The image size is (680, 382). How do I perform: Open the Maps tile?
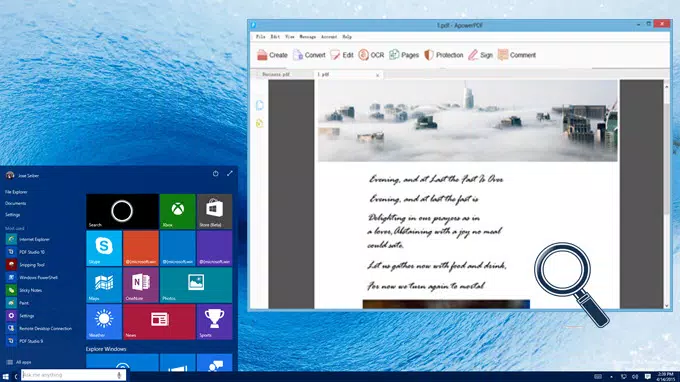coord(104,285)
